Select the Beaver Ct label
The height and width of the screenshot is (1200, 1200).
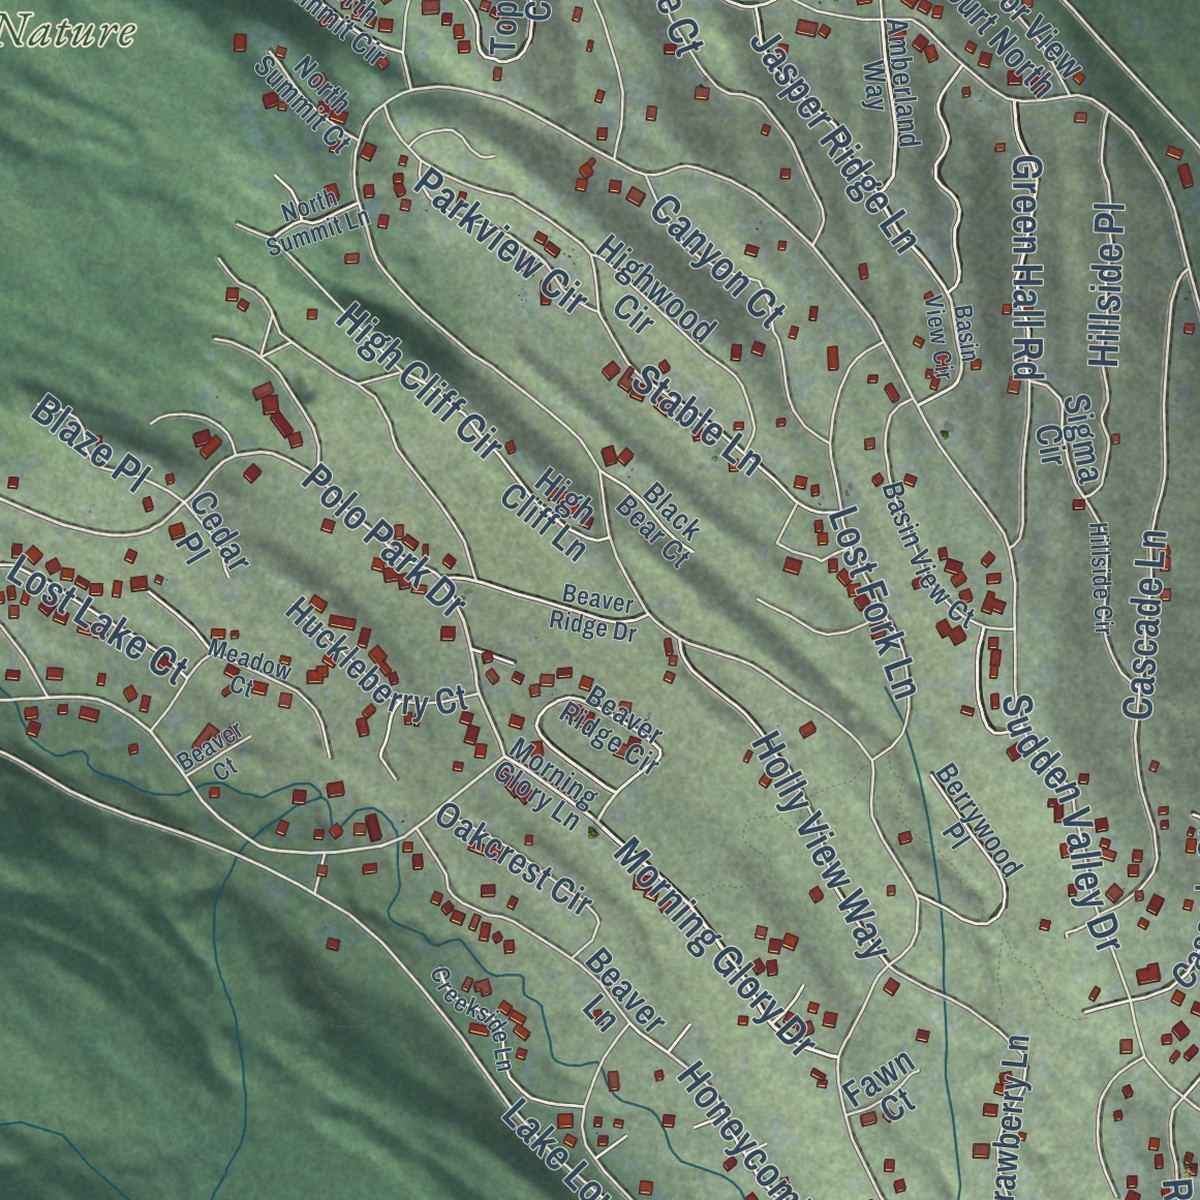pos(212,753)
